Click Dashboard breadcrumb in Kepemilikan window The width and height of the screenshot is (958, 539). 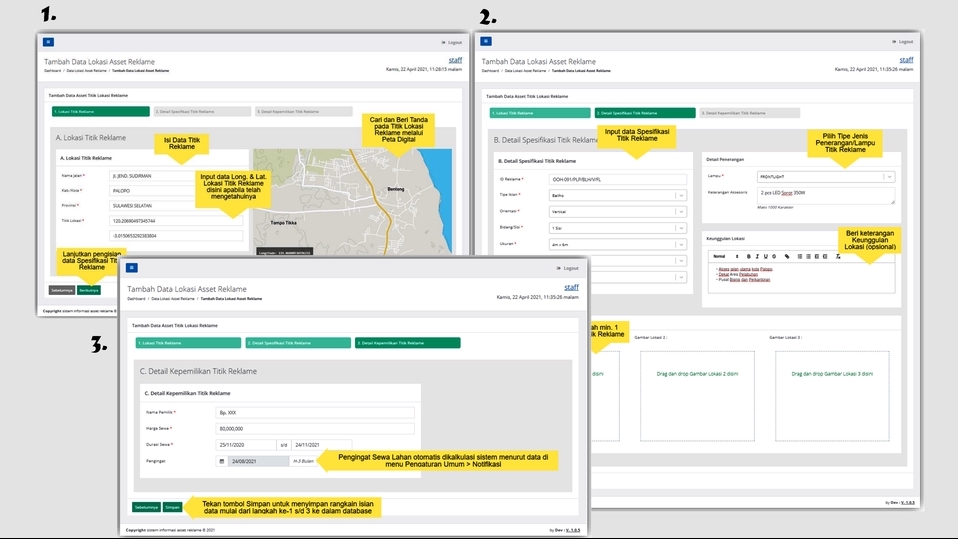[136, 299]
